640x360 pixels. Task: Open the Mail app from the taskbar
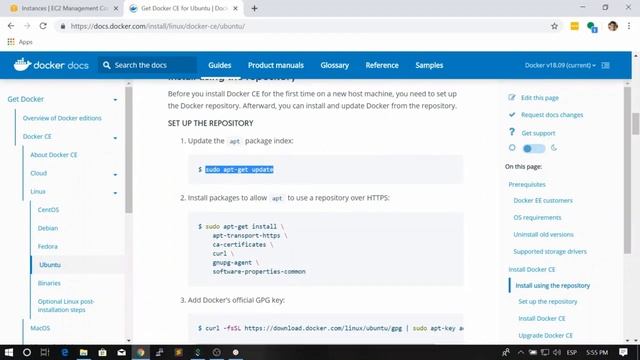(122, 352)
